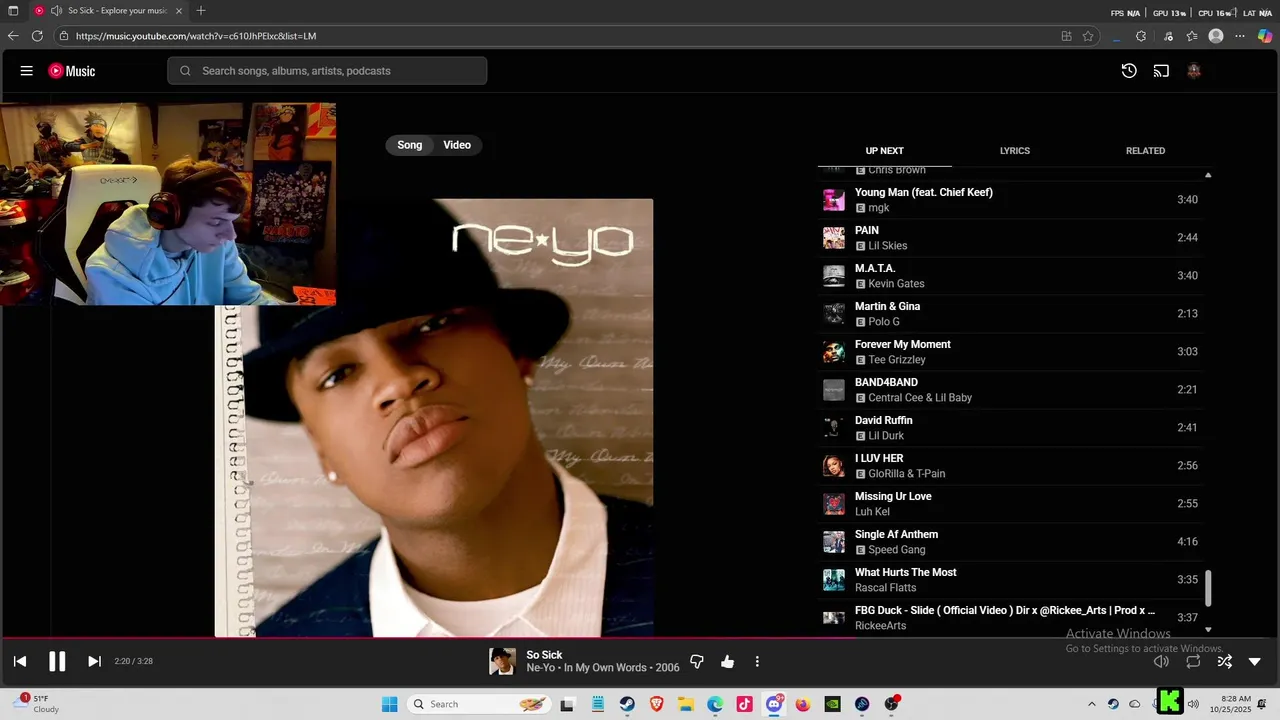Open browser Settings and more menu
The width and height of the screenshot is (1280, 720).
pos(1240,36)
